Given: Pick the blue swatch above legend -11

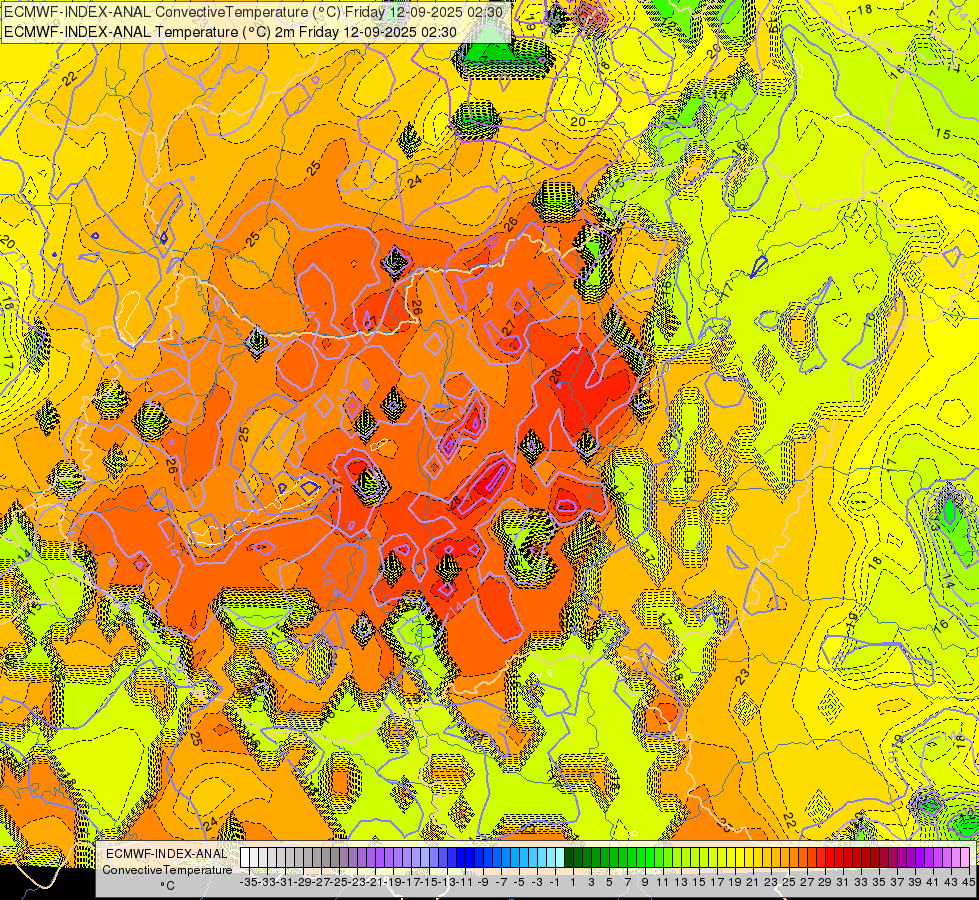Looking at the screenshot, I should [x=461, y=858].
